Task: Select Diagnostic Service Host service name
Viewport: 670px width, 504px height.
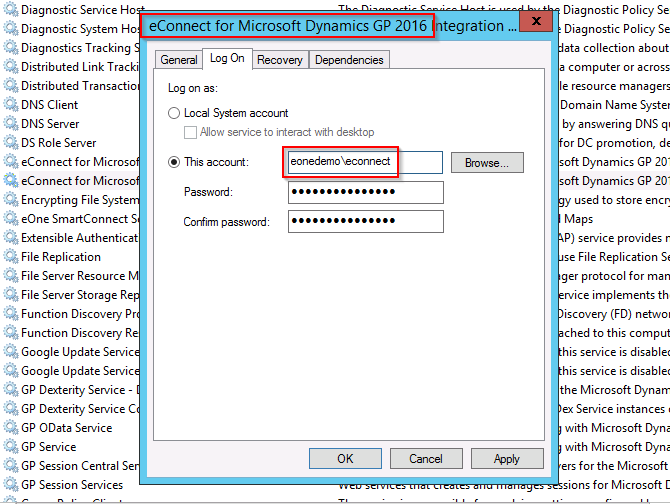Action: click(x=83, y=10)
